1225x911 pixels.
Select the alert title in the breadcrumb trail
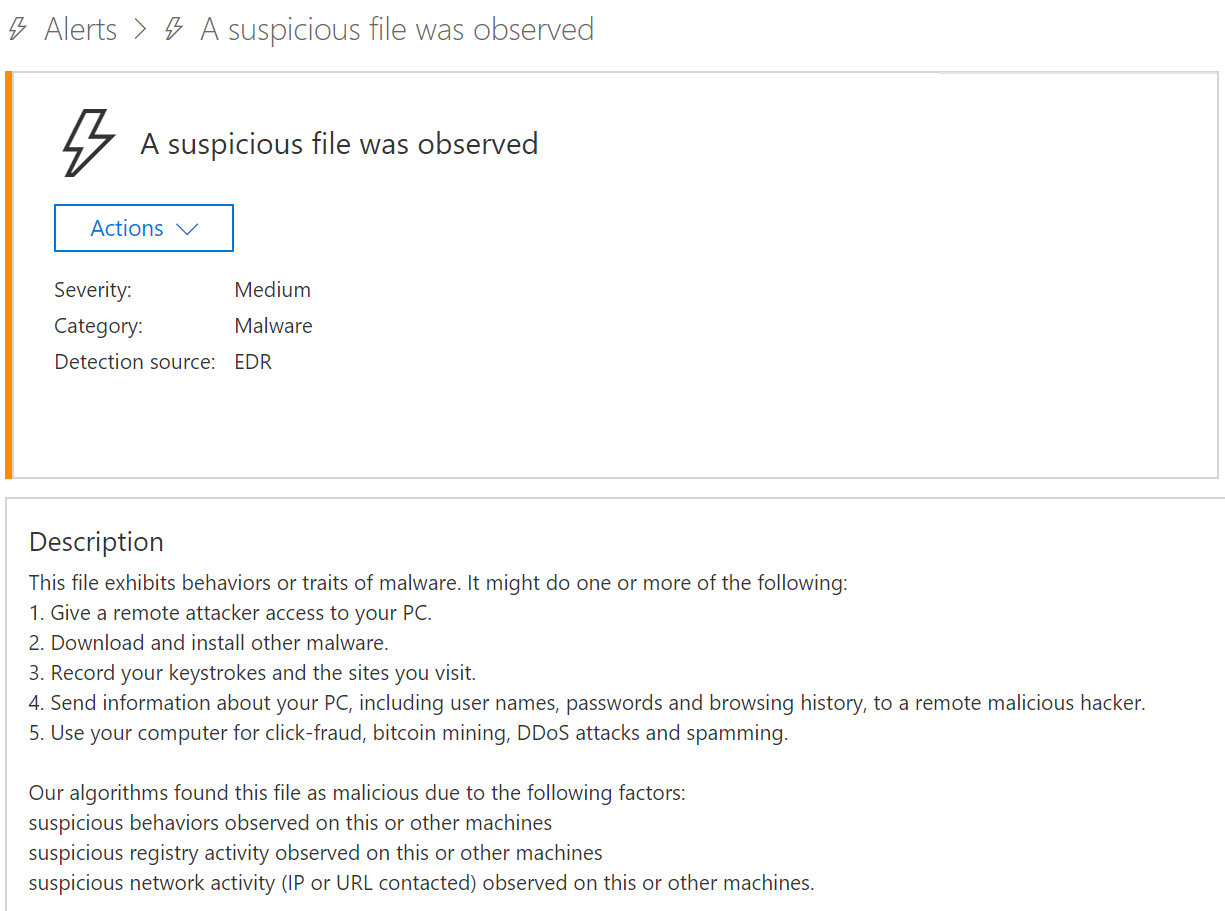click(396, 29)
